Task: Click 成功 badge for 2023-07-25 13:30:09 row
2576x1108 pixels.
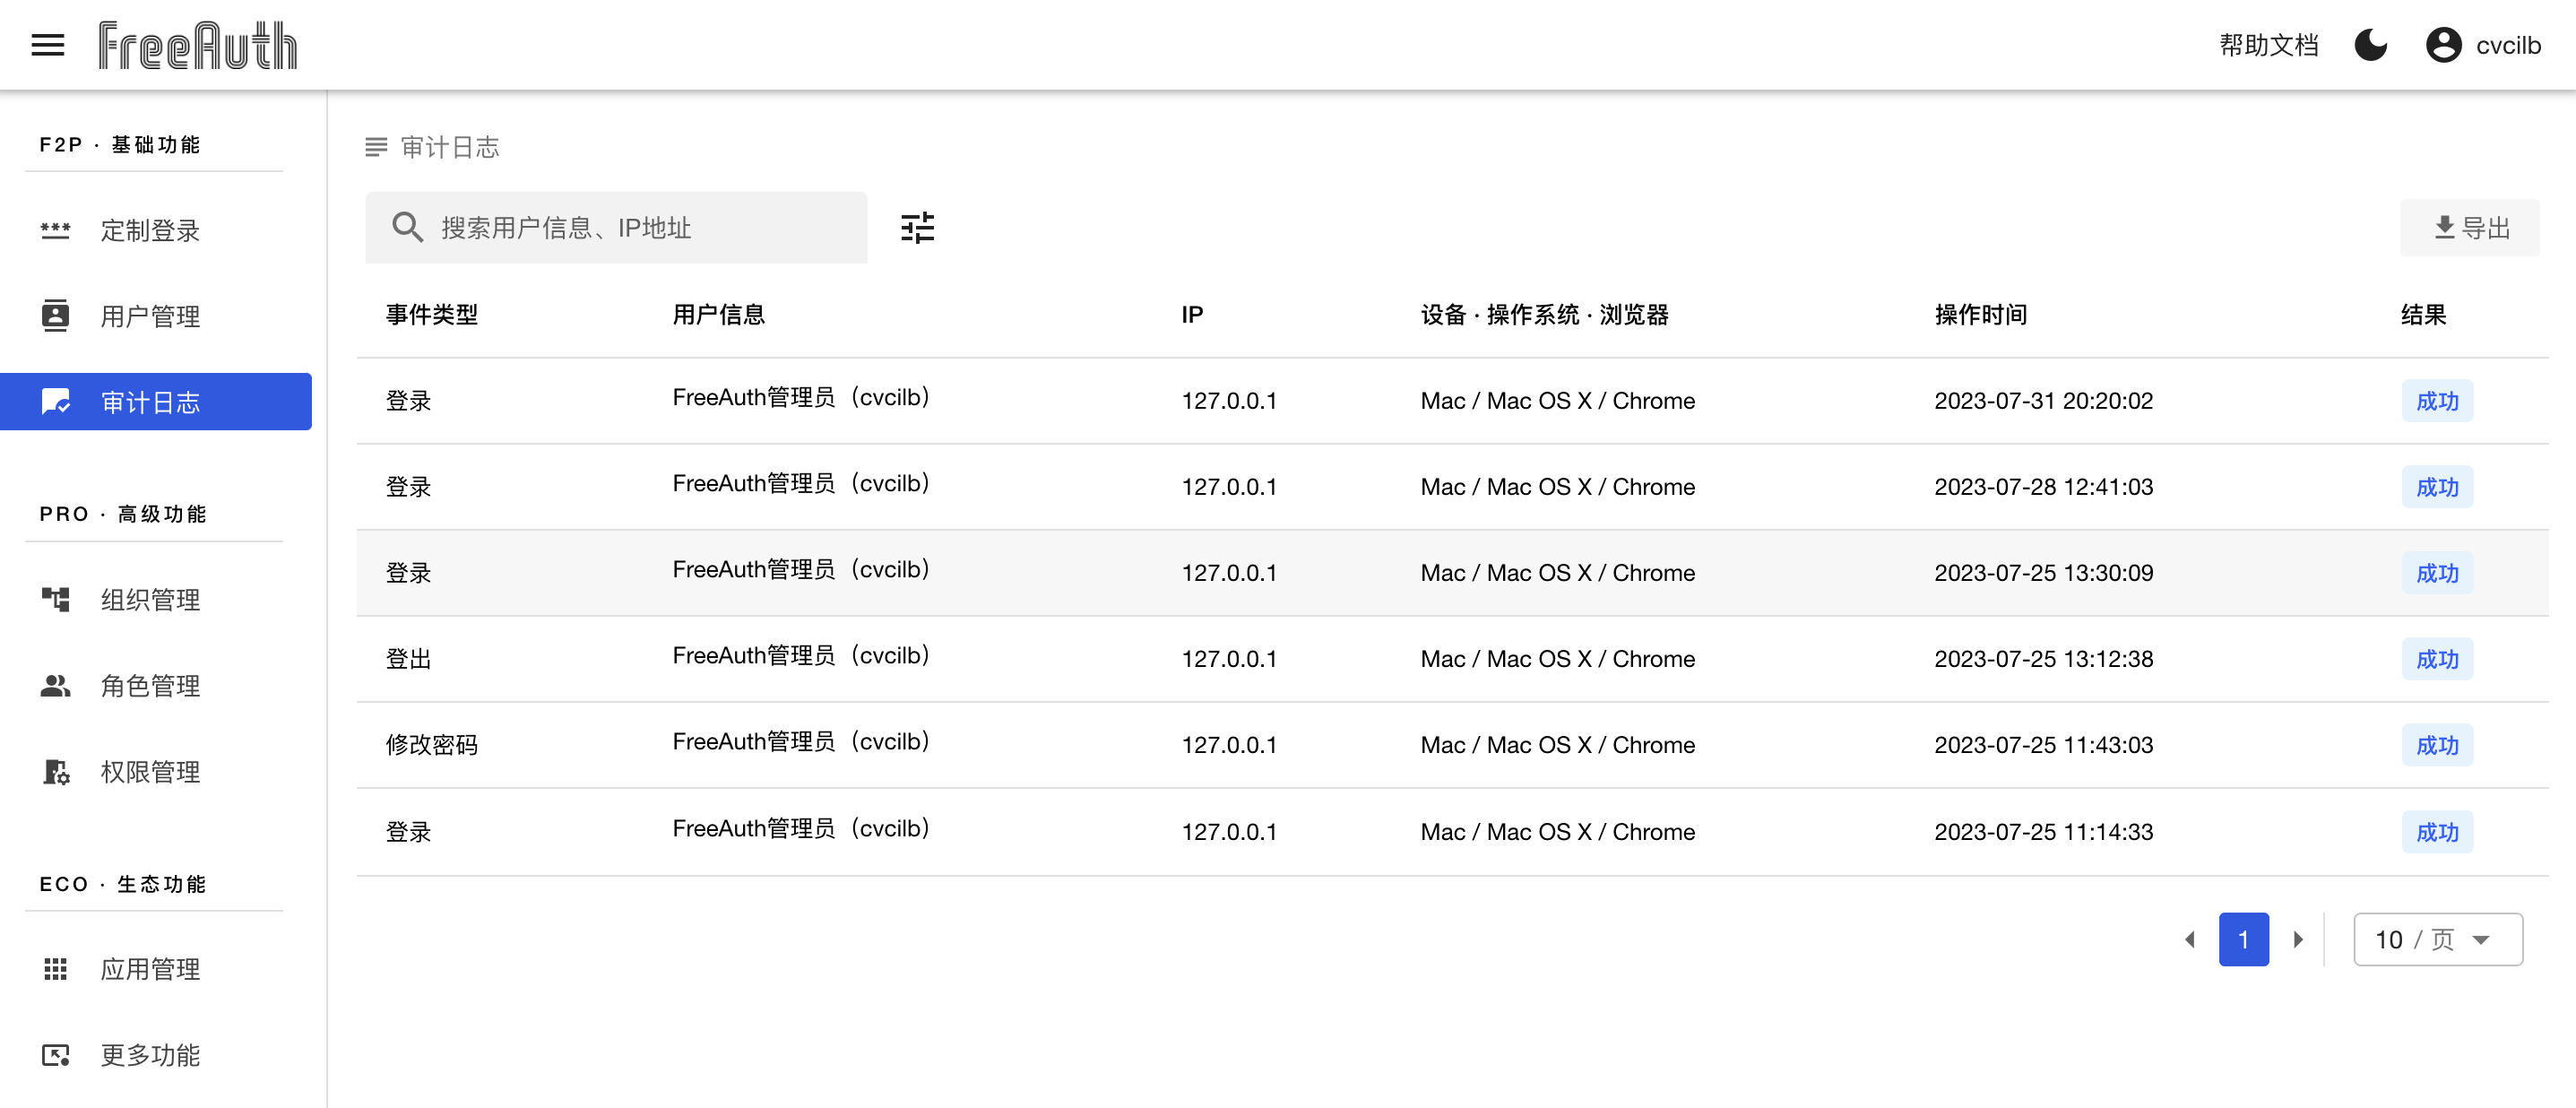Action: pyautogui.click(x=2437, y=572)
